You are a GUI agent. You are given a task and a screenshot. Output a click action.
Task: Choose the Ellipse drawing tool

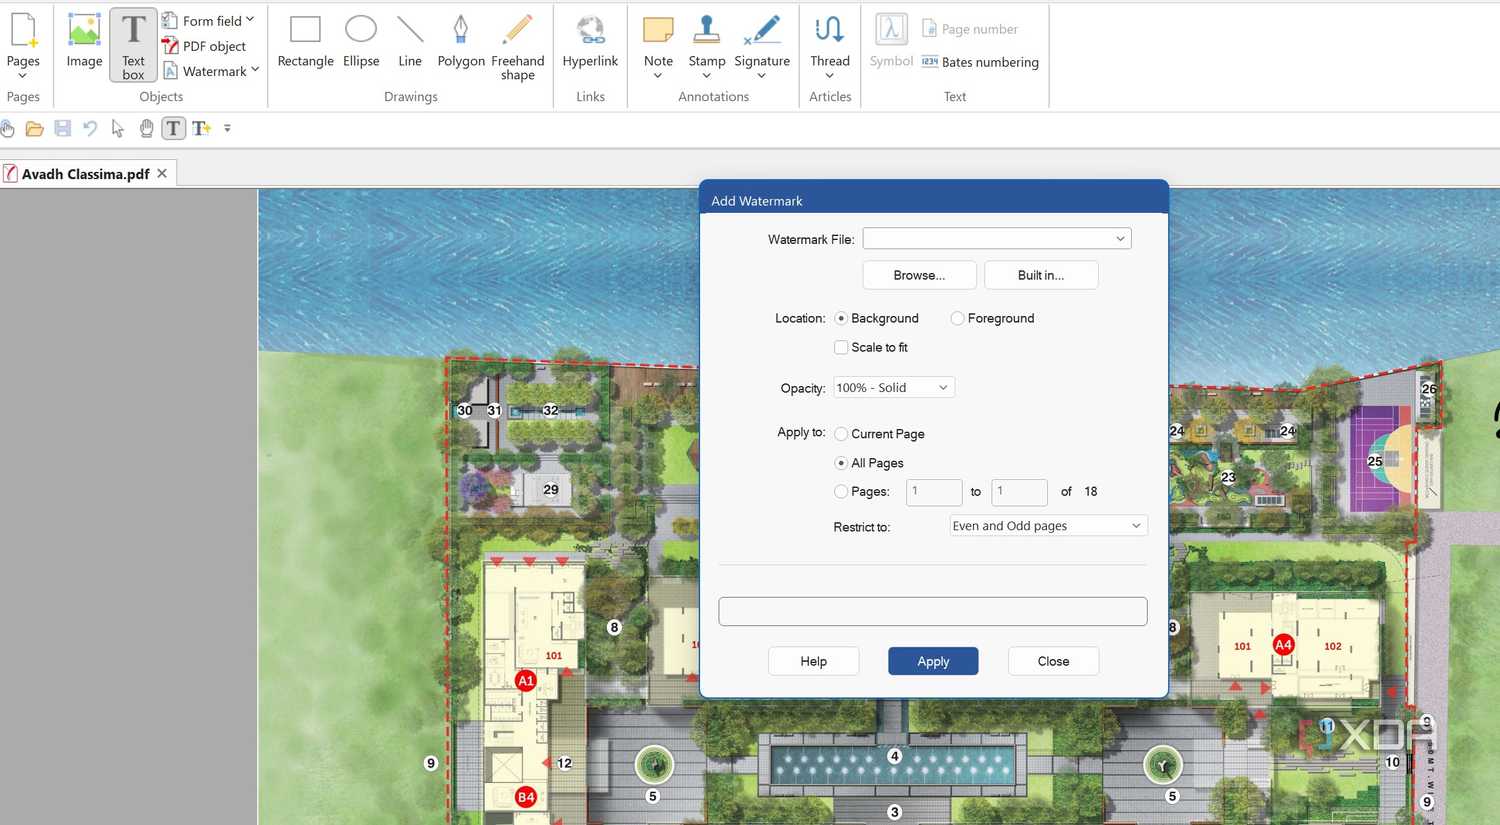(361, 42)
